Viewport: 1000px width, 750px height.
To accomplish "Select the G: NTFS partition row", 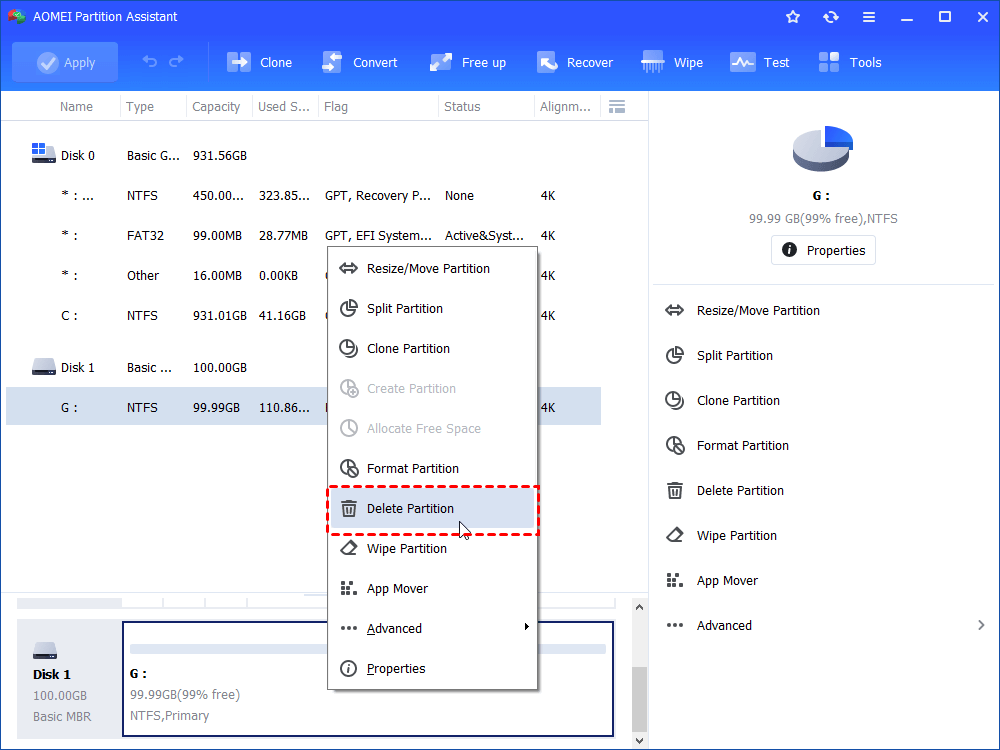I will 304,406.
